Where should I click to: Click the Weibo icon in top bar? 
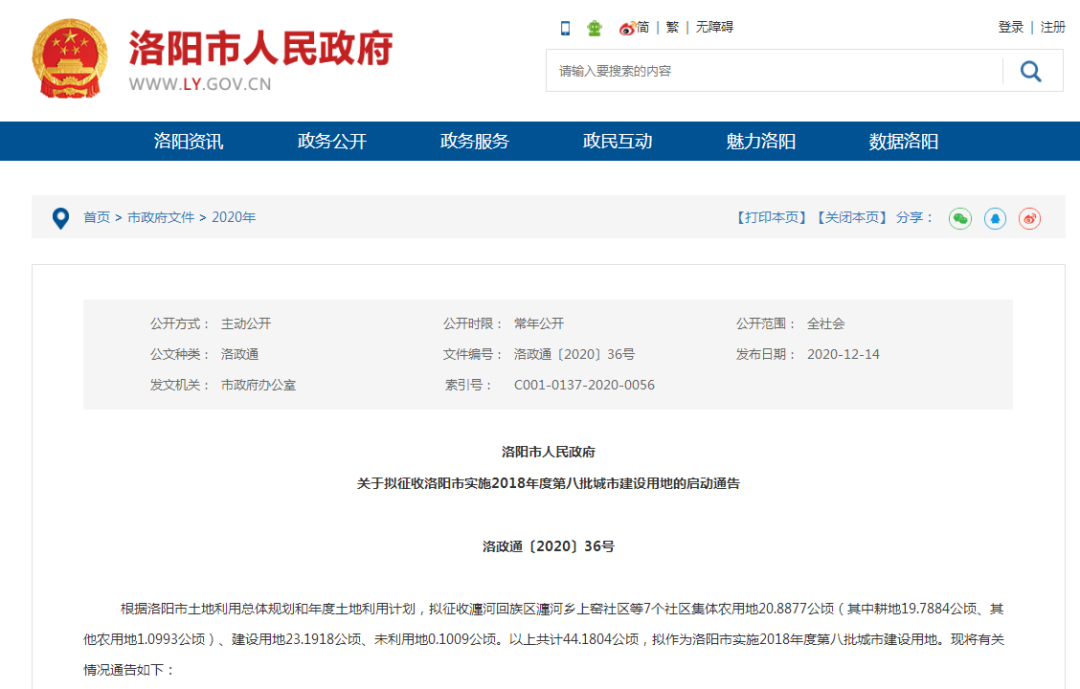[627, 28]
